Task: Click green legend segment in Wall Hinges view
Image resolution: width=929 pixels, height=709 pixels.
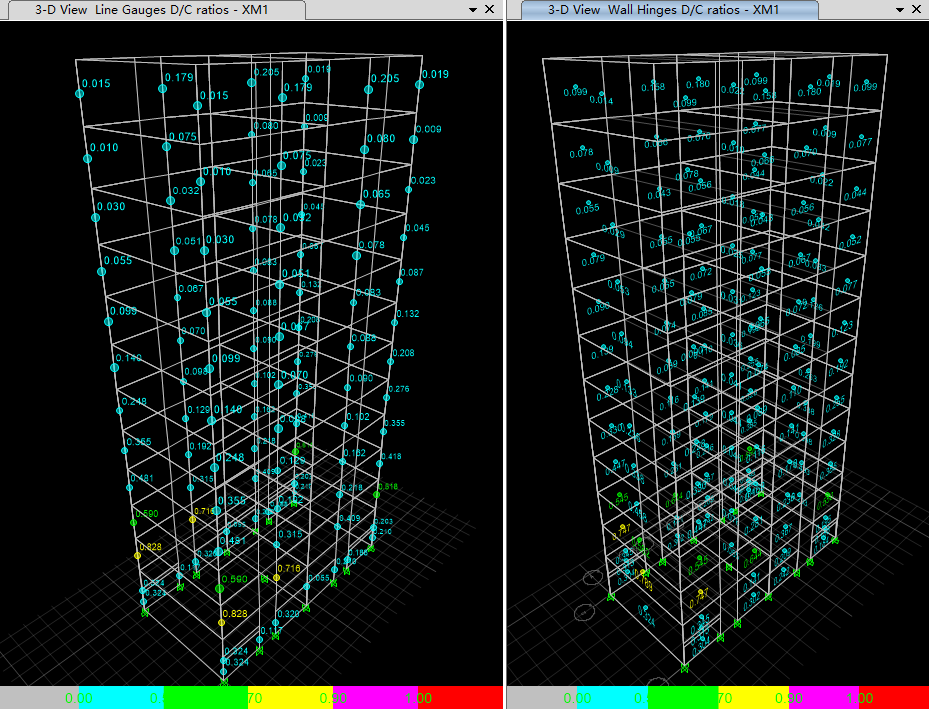Action: coord(683,698)
